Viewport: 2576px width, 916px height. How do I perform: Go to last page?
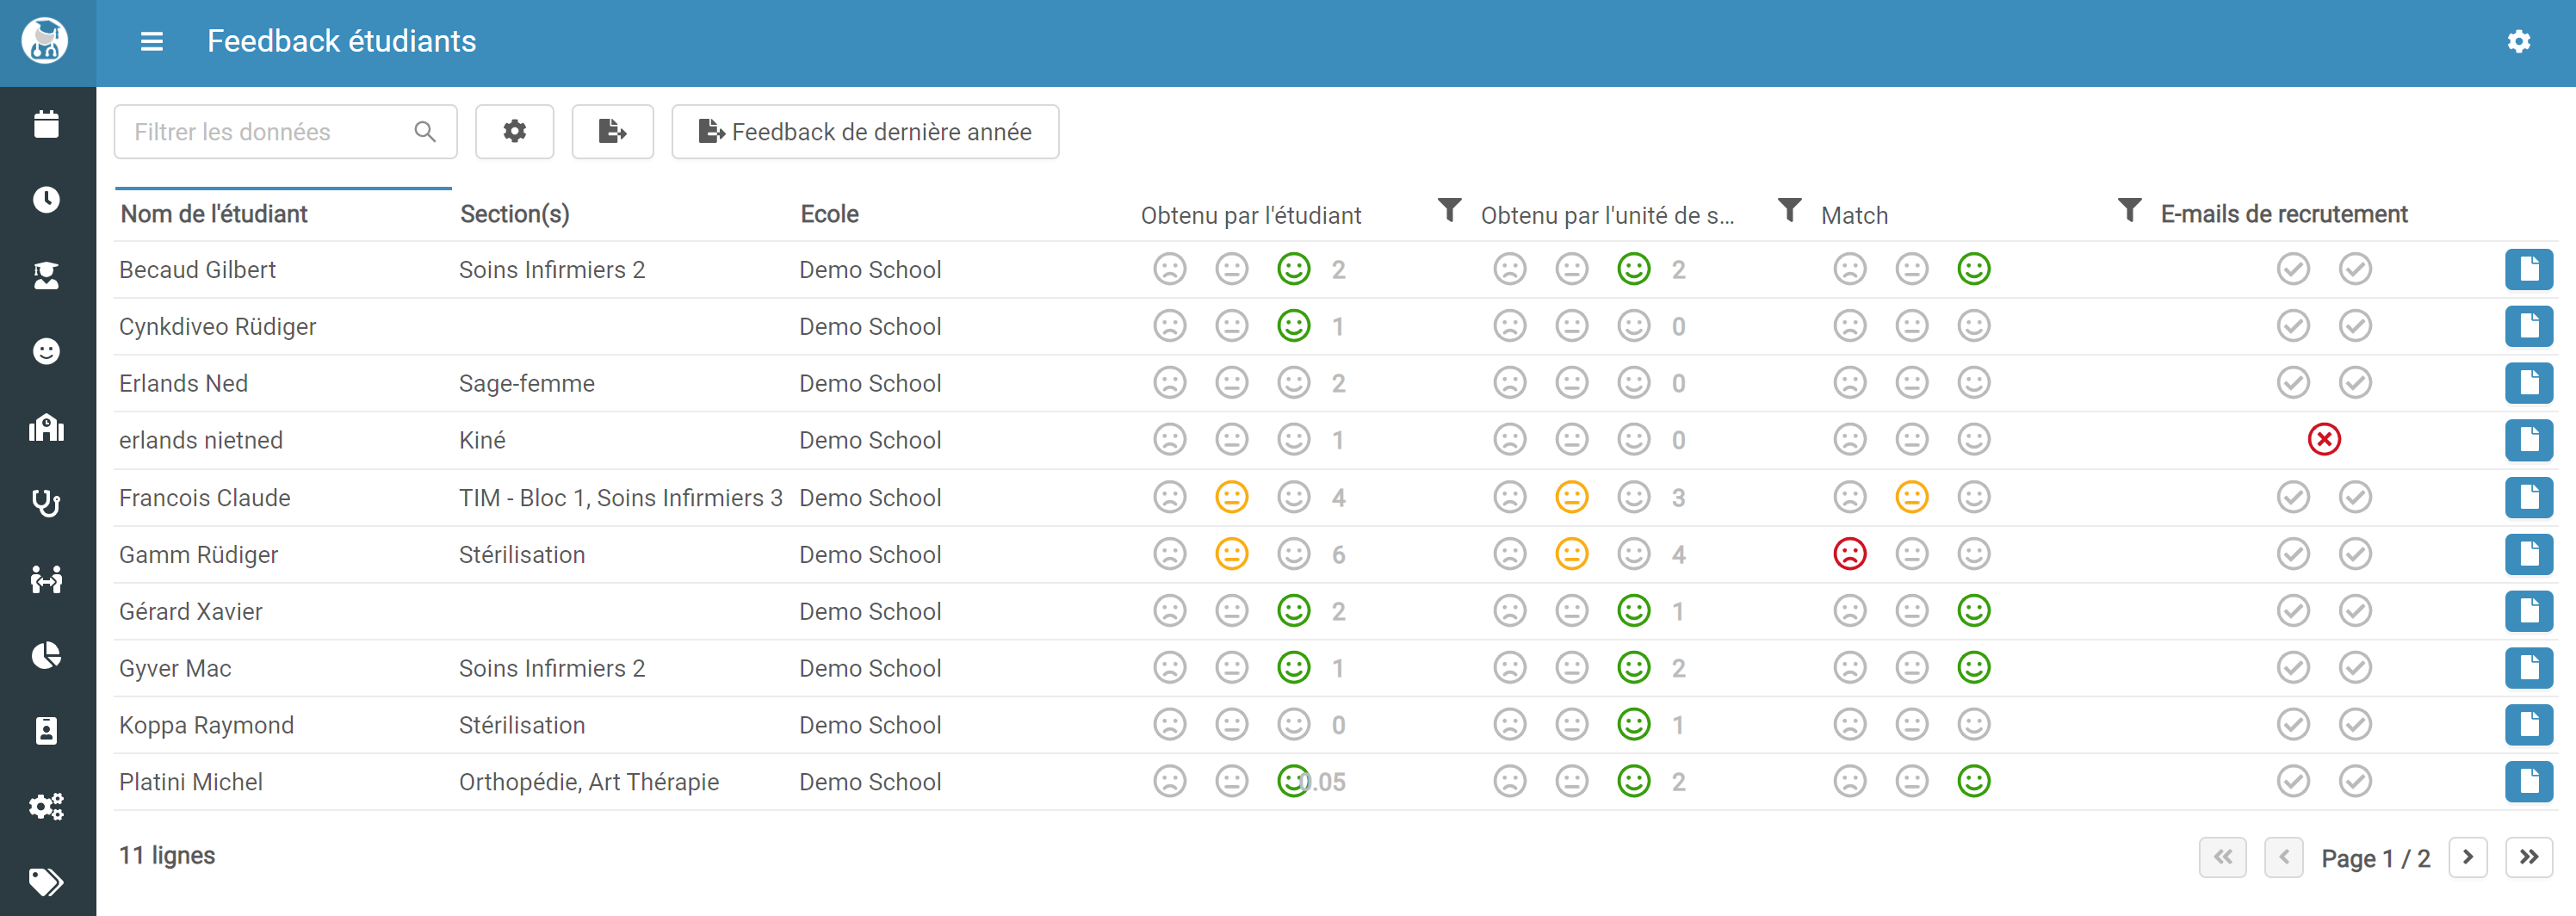pyautogui.click(x=2528, y=857)
